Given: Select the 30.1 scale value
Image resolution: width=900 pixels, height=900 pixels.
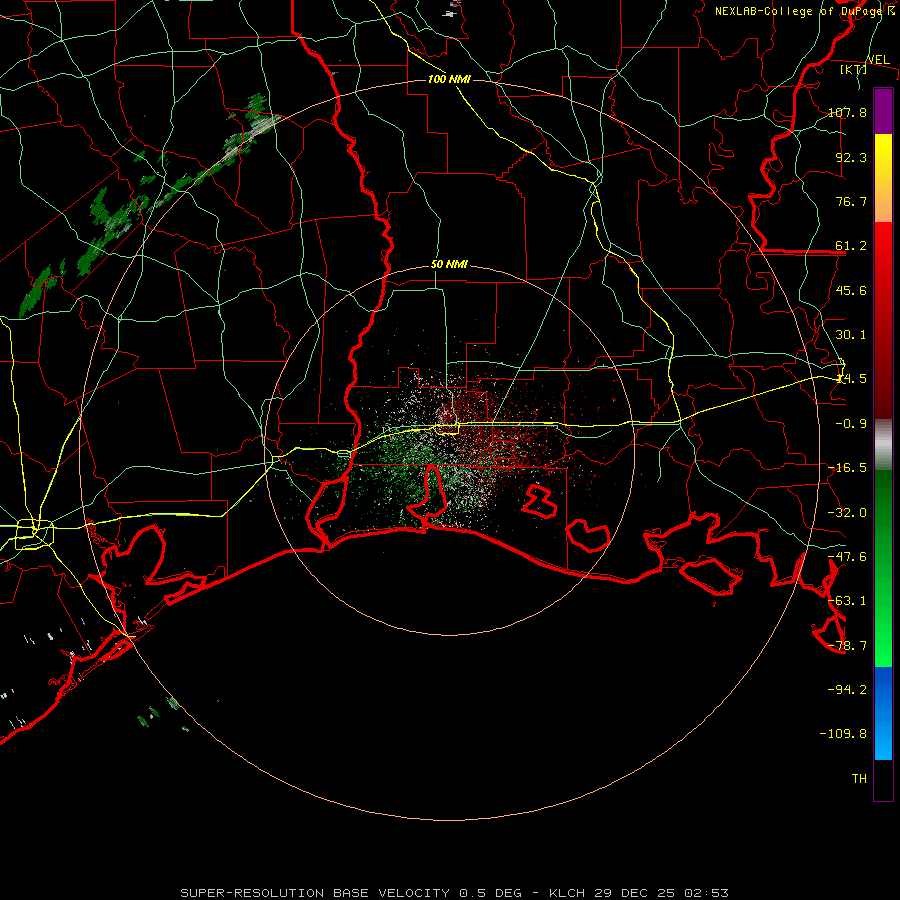Looking at the screenshot, I should point(851,335).
